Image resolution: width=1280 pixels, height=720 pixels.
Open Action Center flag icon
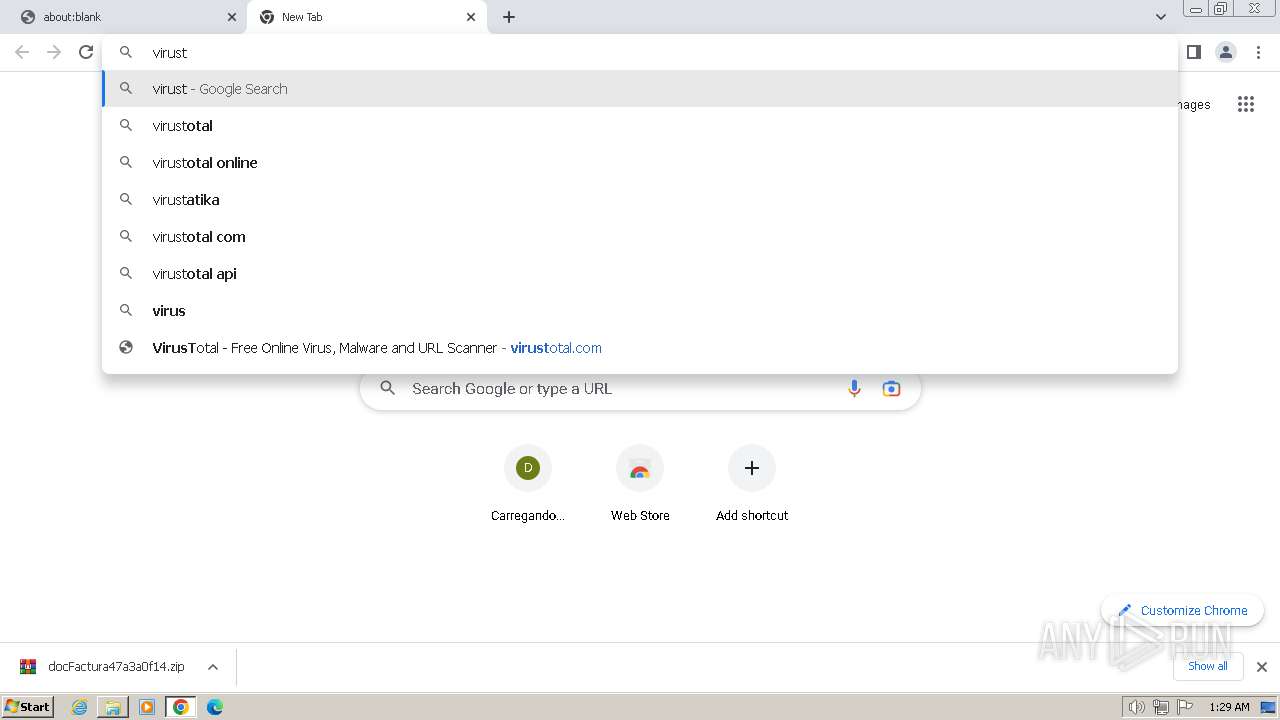(x=1185, y=707)
